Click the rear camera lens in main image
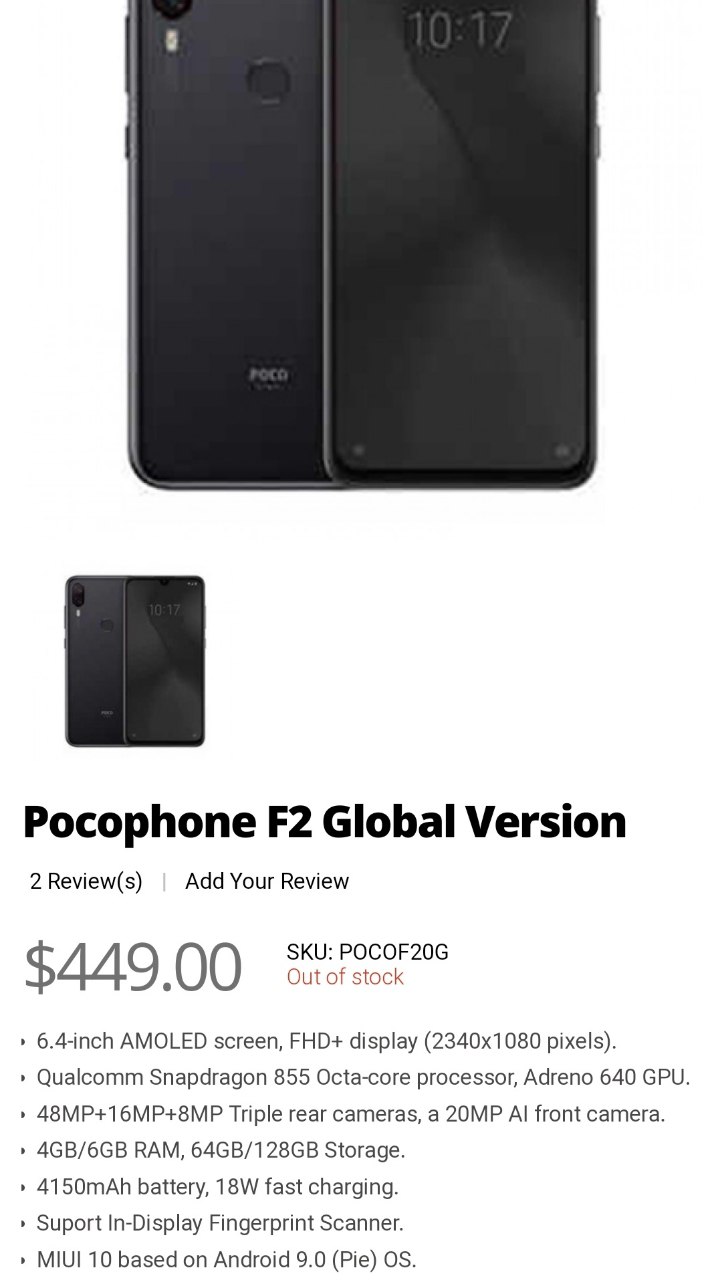Viewport: 722px width, 1280px height. pyautogui.click(x=172, y=9)
